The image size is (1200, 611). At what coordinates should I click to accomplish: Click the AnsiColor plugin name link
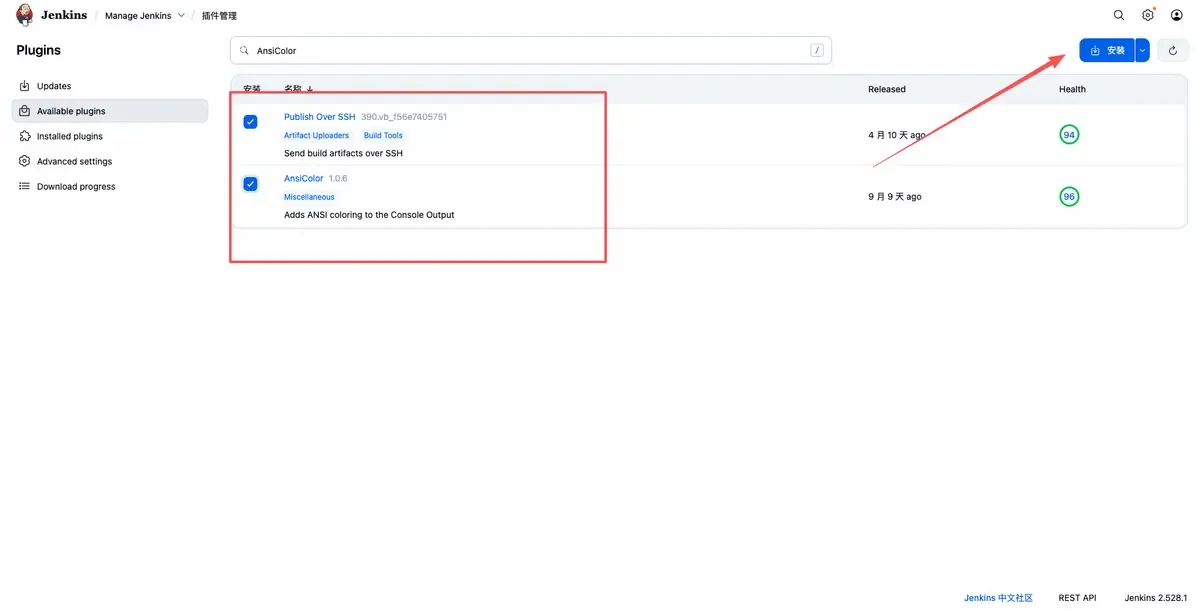coord(304,178)
